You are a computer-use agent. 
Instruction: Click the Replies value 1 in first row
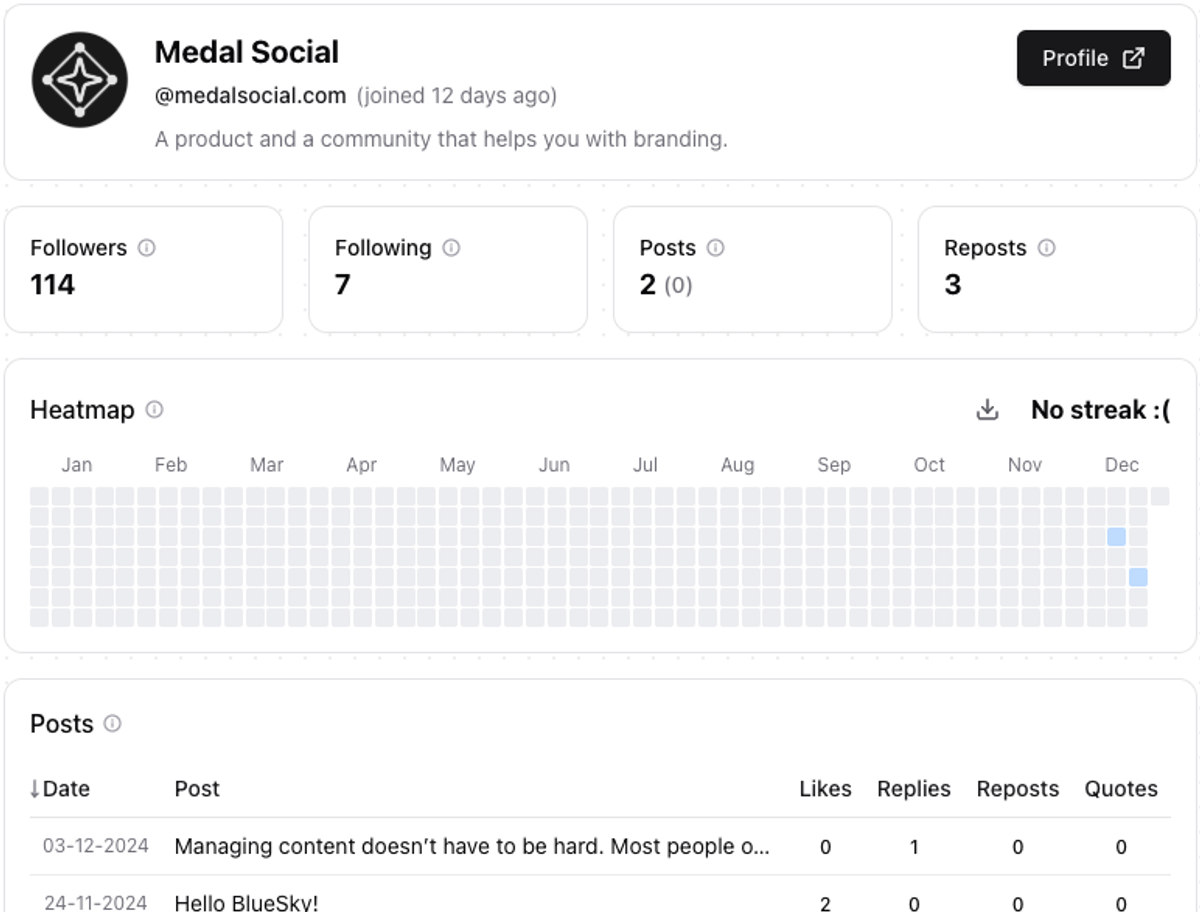[914, 847]
